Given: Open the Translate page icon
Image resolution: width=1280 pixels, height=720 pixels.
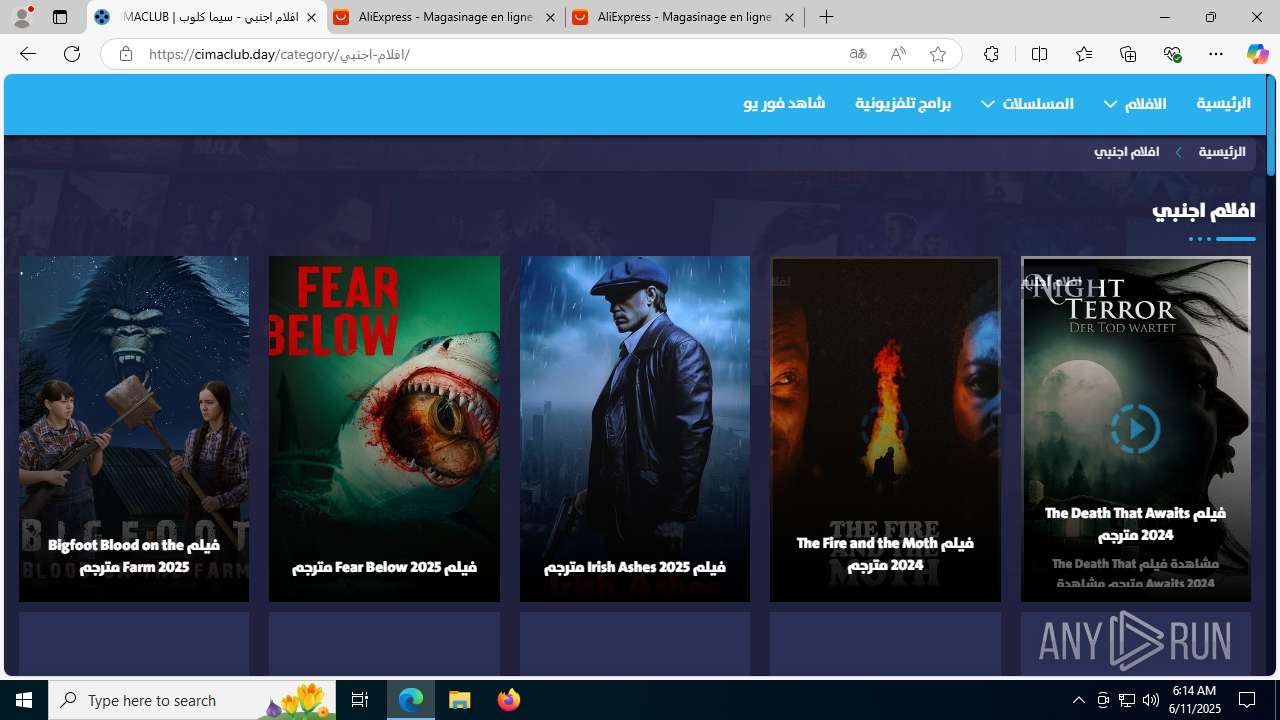Looking at the screenshot, I should pos(858,54).
